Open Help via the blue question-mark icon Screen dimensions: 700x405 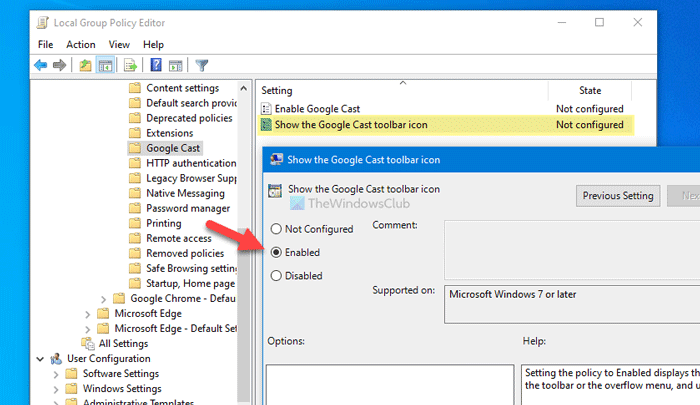point(156,66)
